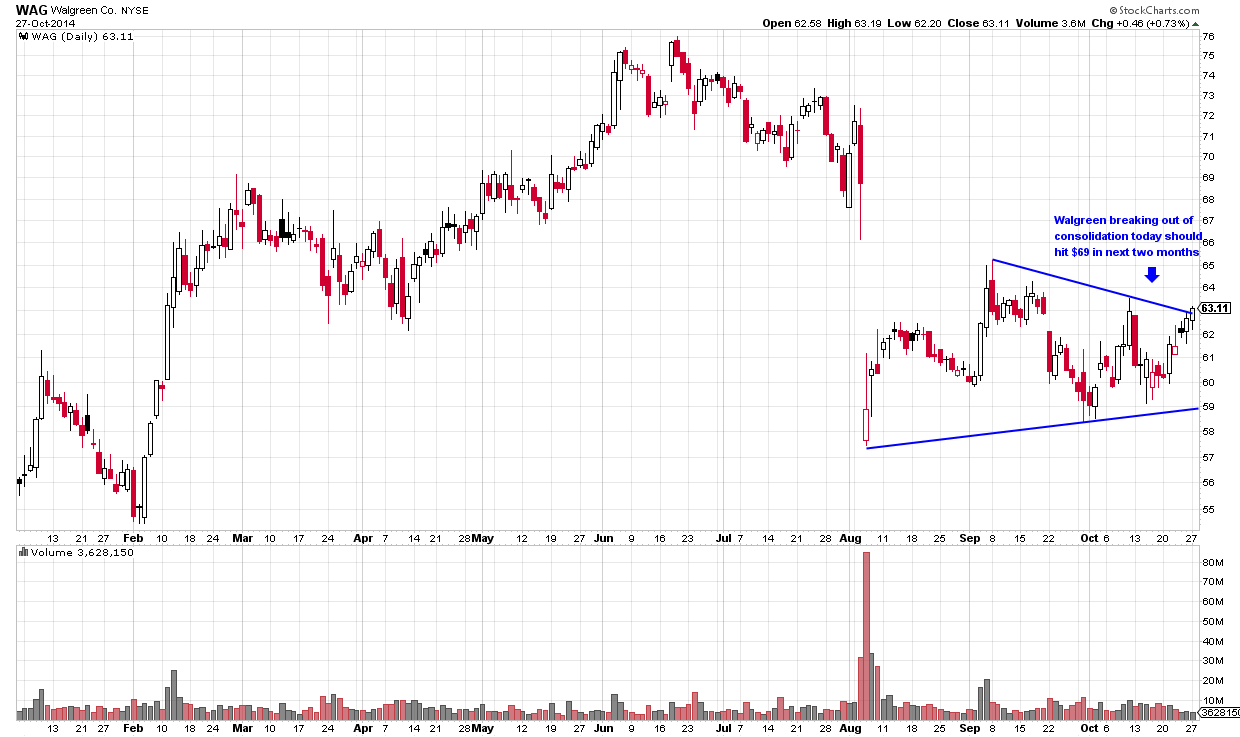Click the Apr label beneath the volume panel
1240x737 pixels.
click(363, 729)
